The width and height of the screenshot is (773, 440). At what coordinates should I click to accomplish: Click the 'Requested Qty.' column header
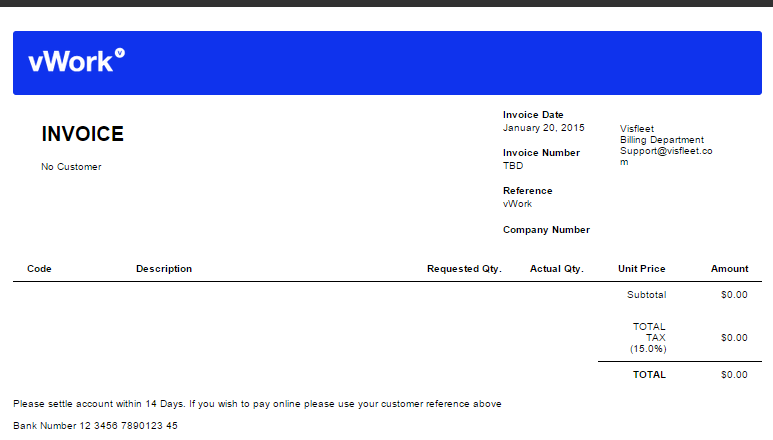click(464, 269)
